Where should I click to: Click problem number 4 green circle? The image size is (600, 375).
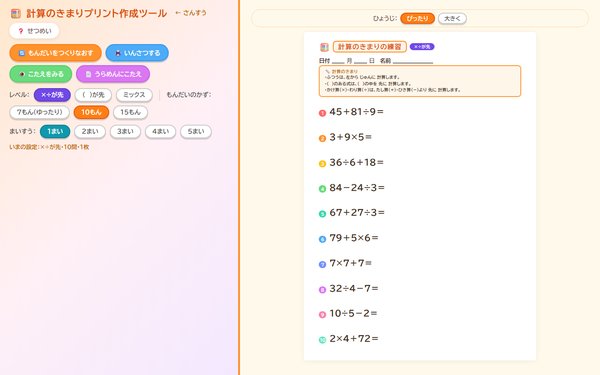coord(322,189)
